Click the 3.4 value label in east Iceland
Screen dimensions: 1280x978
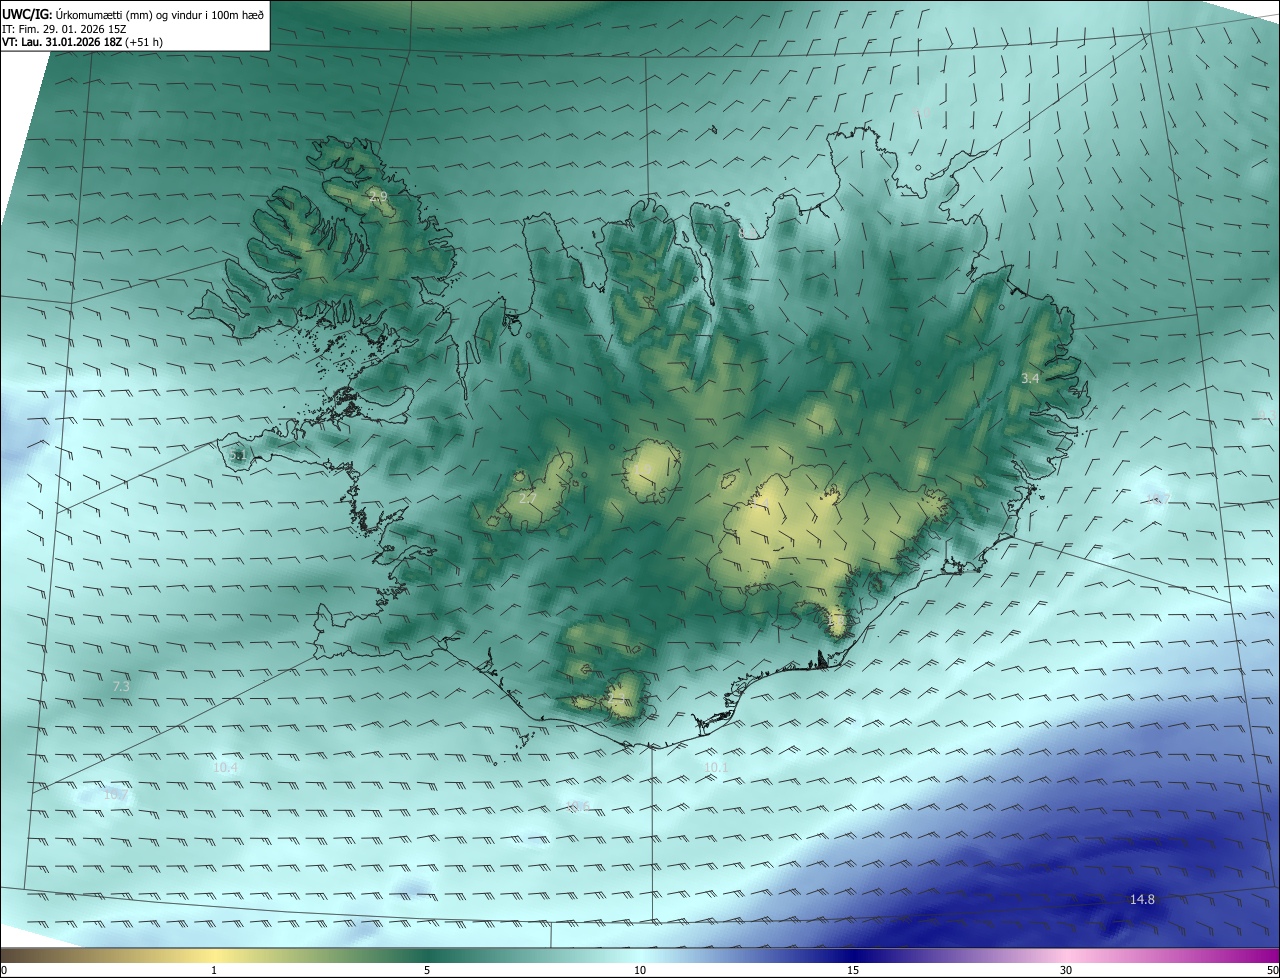[x=1030, y=378]
